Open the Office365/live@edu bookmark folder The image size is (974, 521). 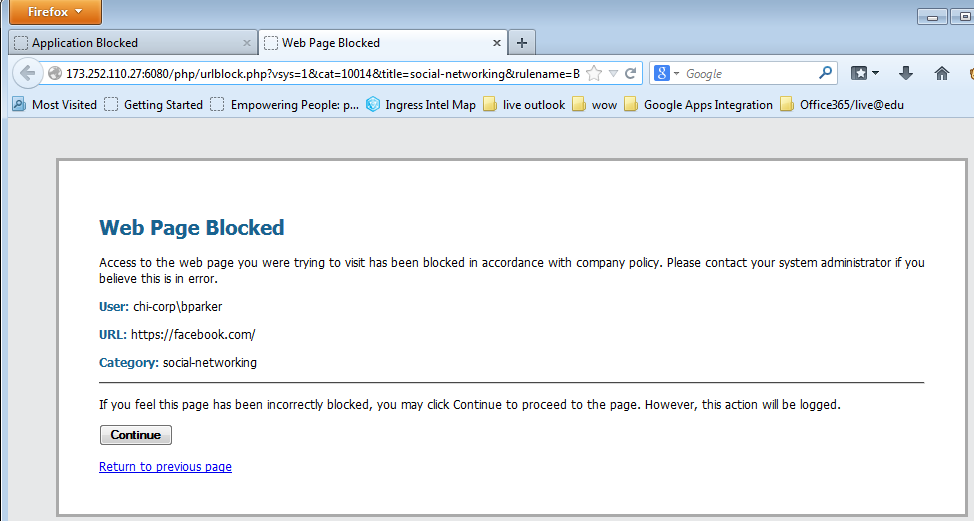[842, 104]
